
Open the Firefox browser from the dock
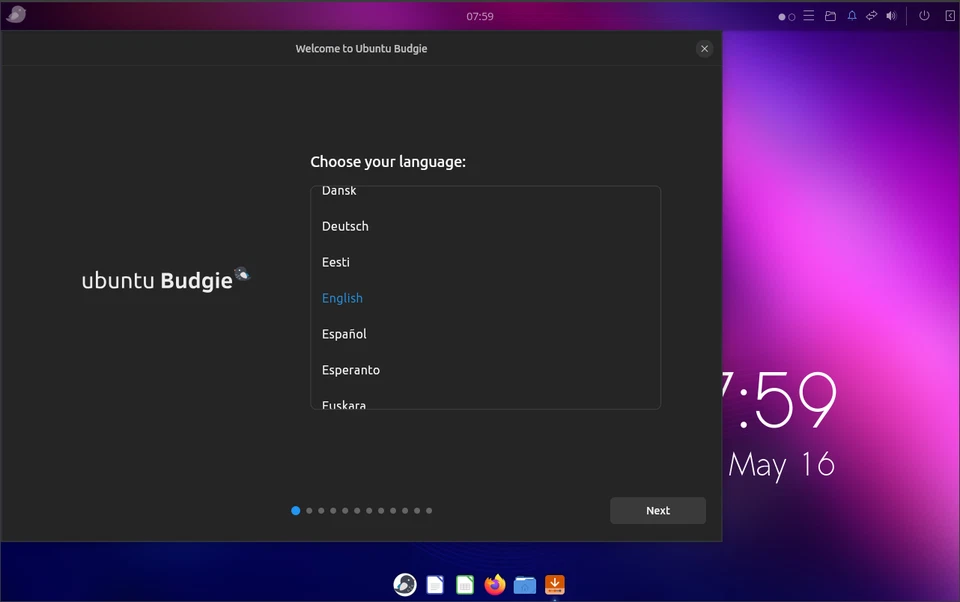(495, 585)
